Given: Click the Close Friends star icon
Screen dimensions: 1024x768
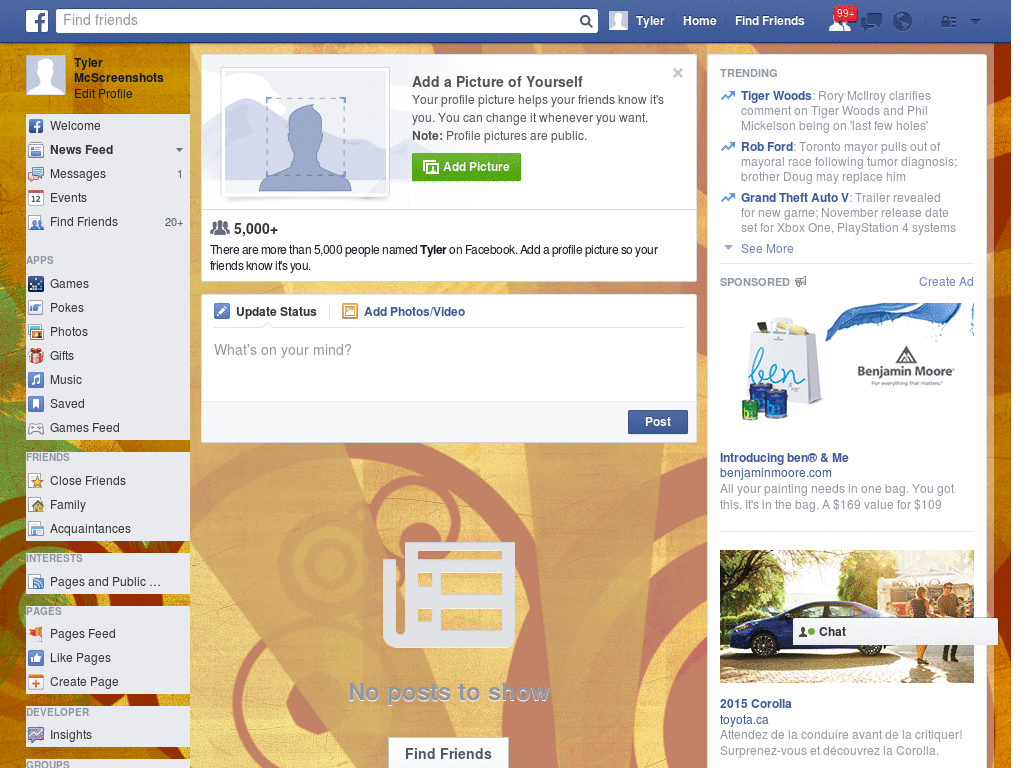Looking at the screenshot, I should pyautogui.click(x=36, y=481).
